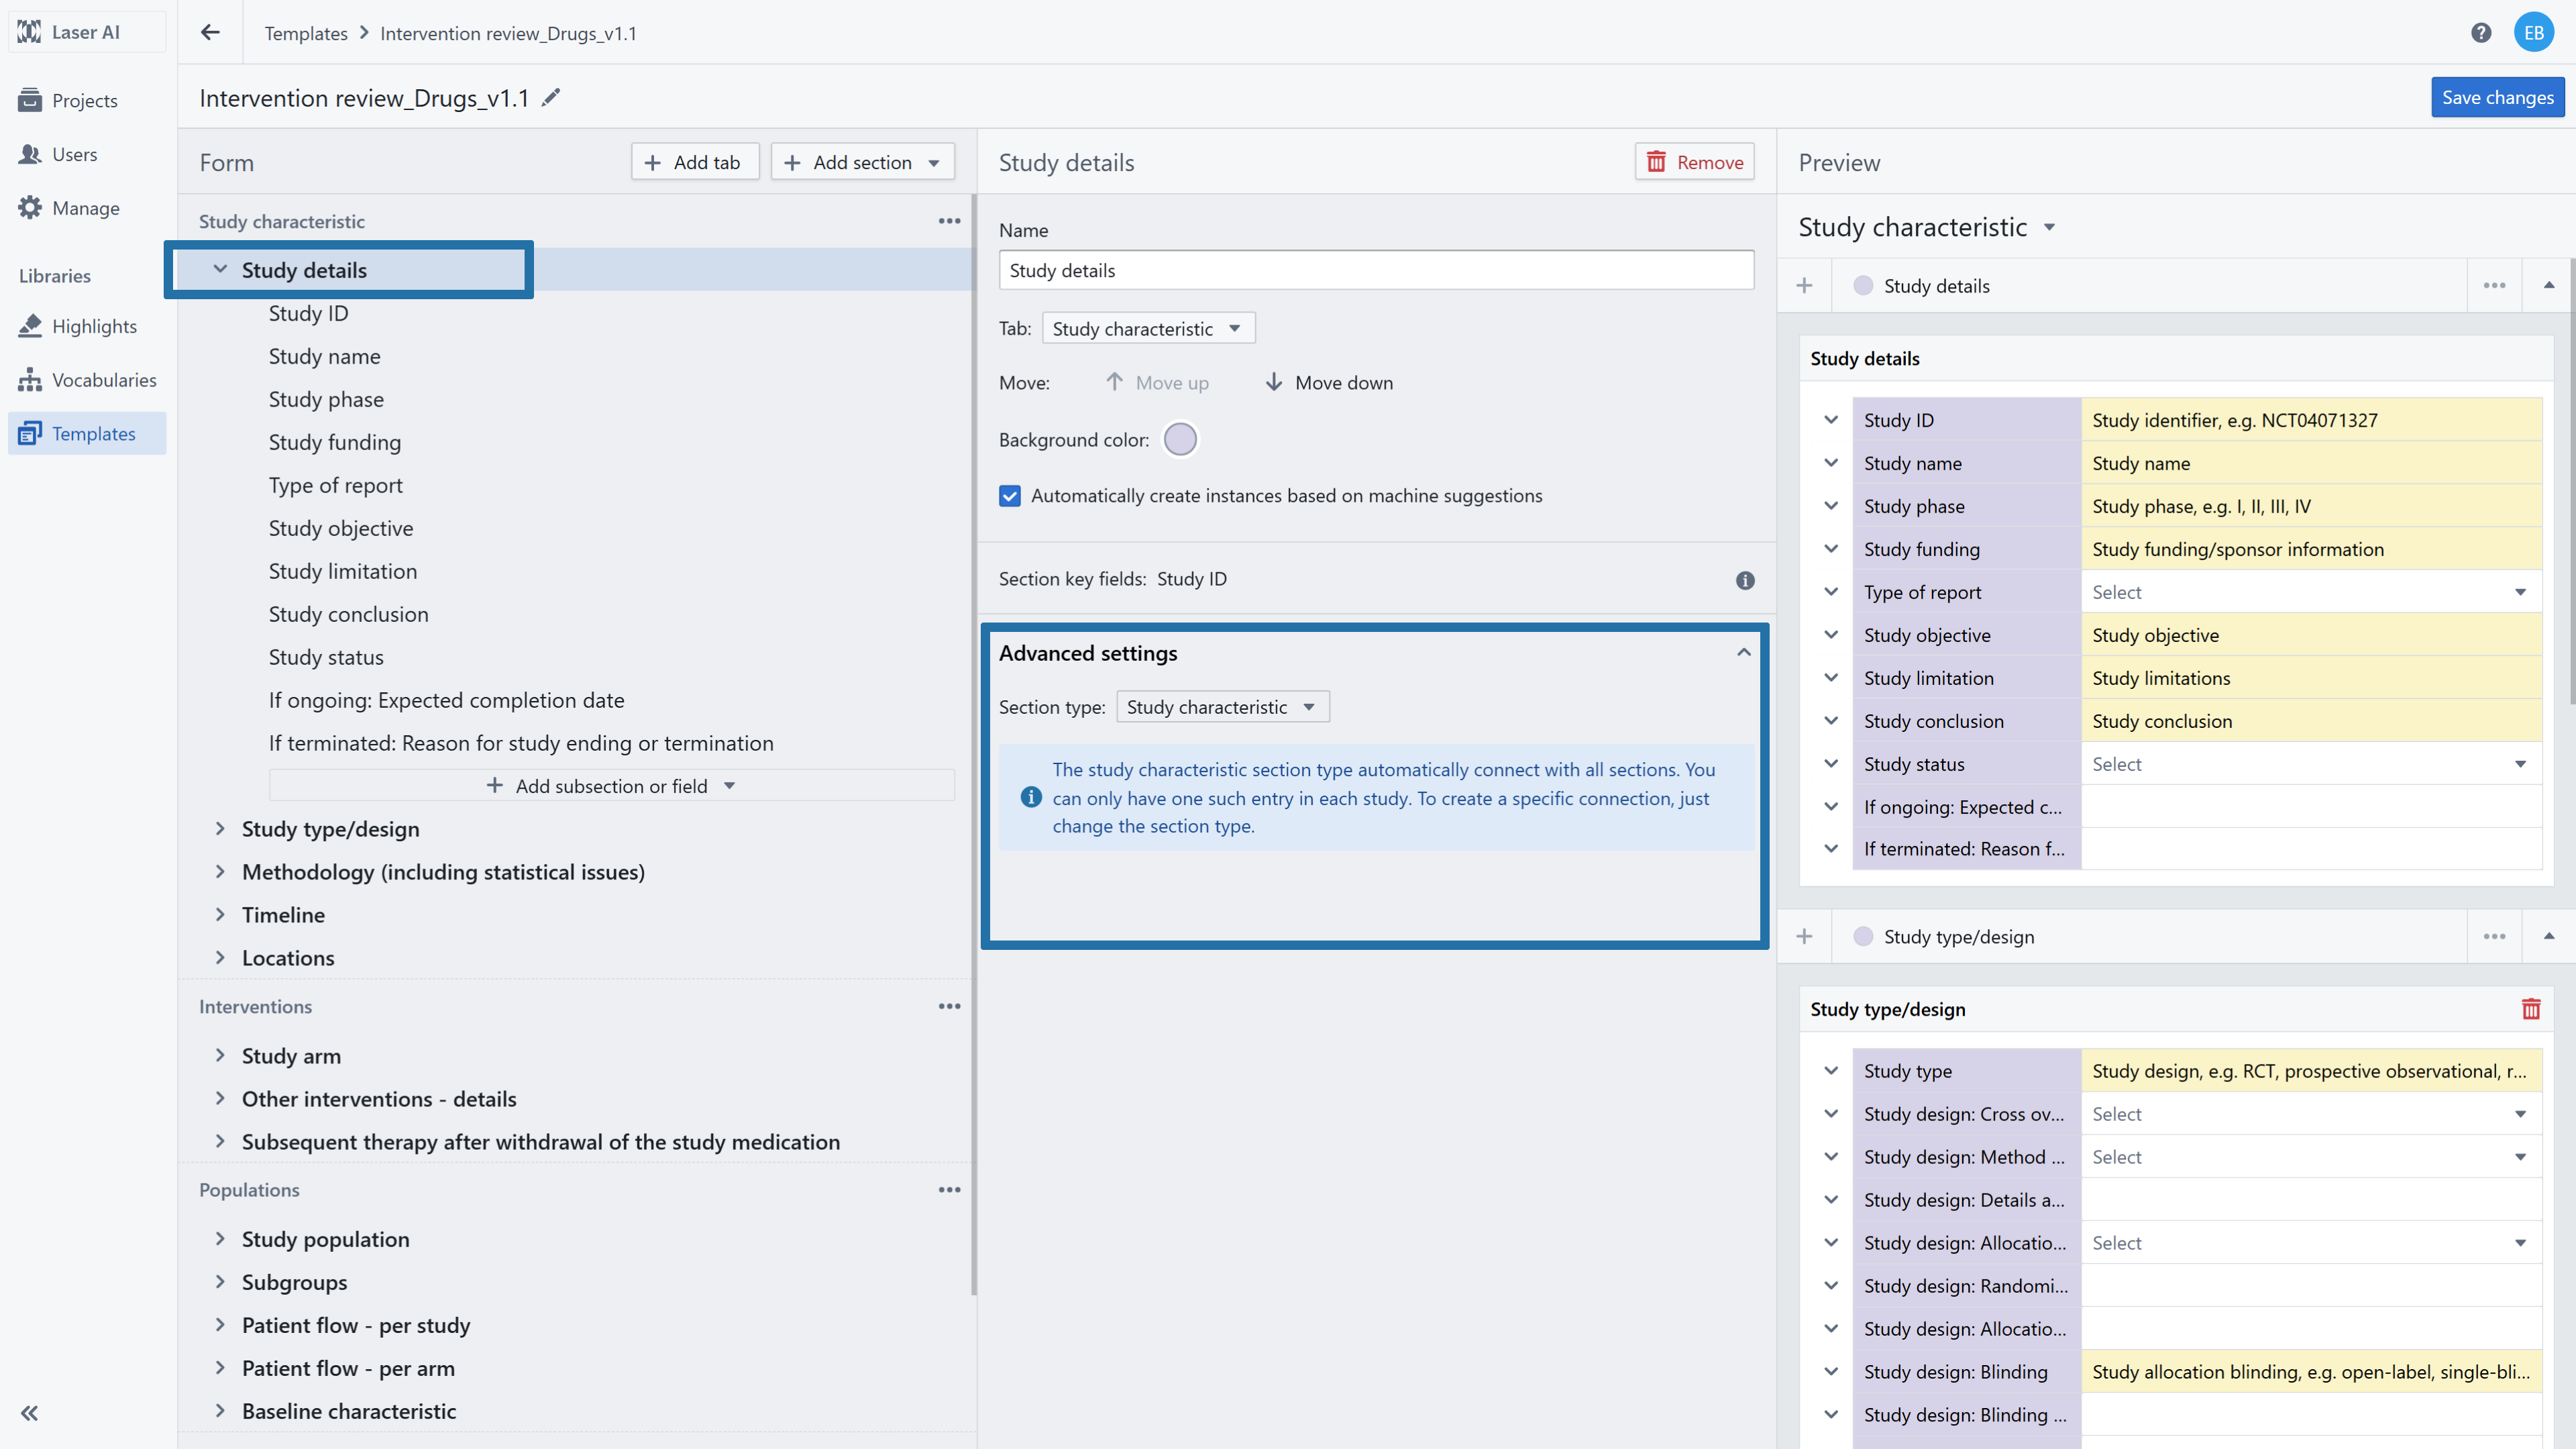The height and width of the screenshot is (1449, 2576).
Task: Click the background color swatch
Action: click(x=1180, y=440)
